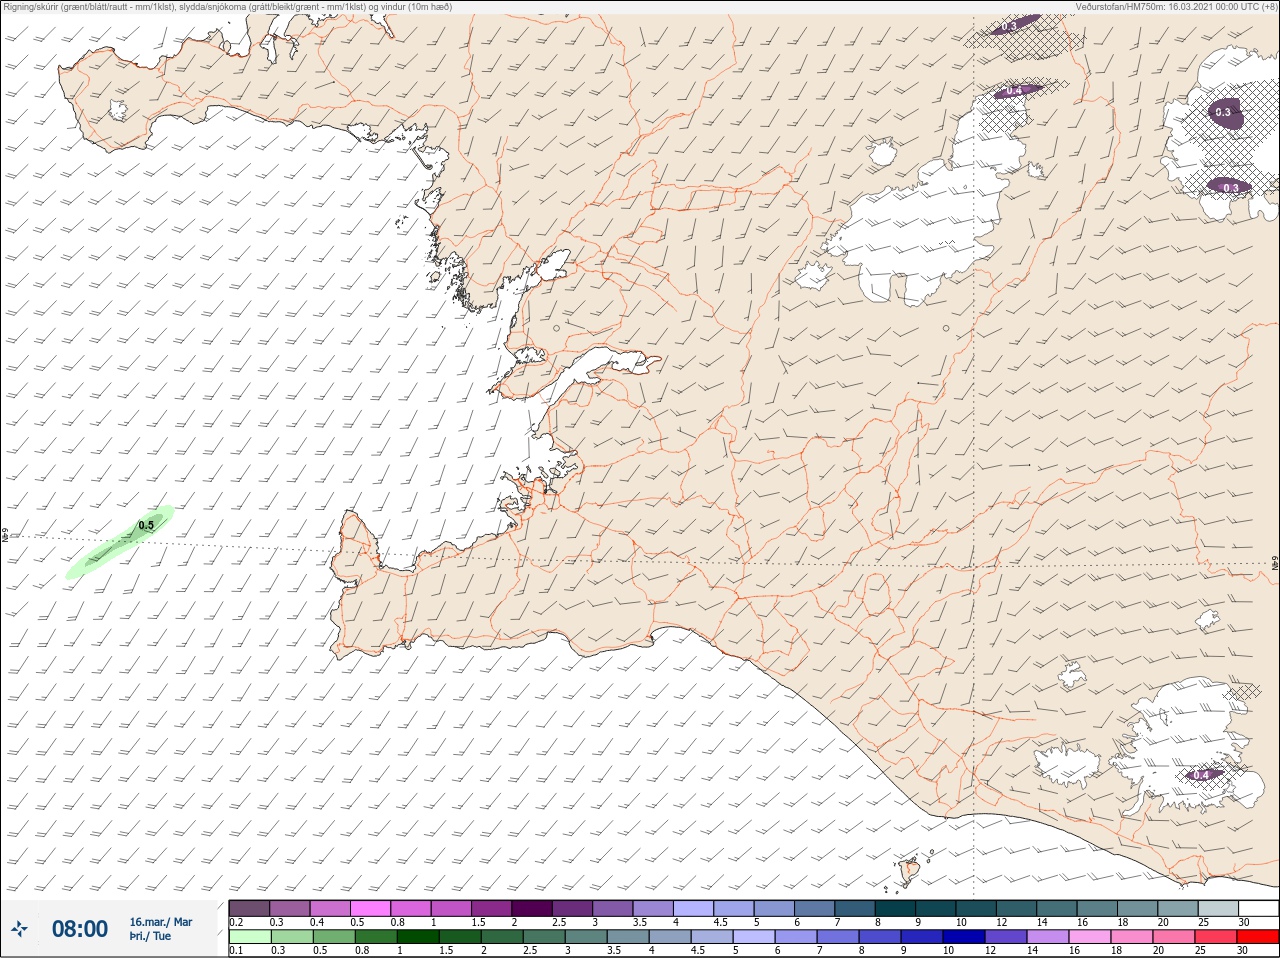
Task: Select the bright red lower-row swatch labeled 30
Action: (x=1259, y=937)
